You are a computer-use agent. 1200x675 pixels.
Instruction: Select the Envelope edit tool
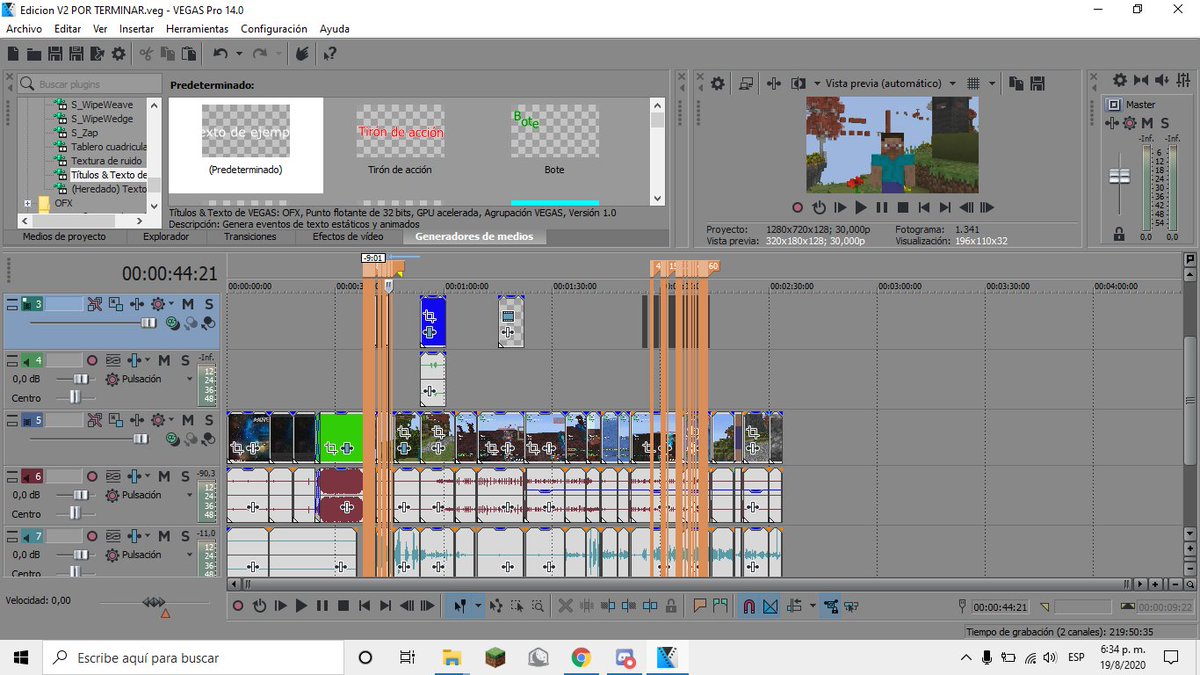tap(495, 605)
